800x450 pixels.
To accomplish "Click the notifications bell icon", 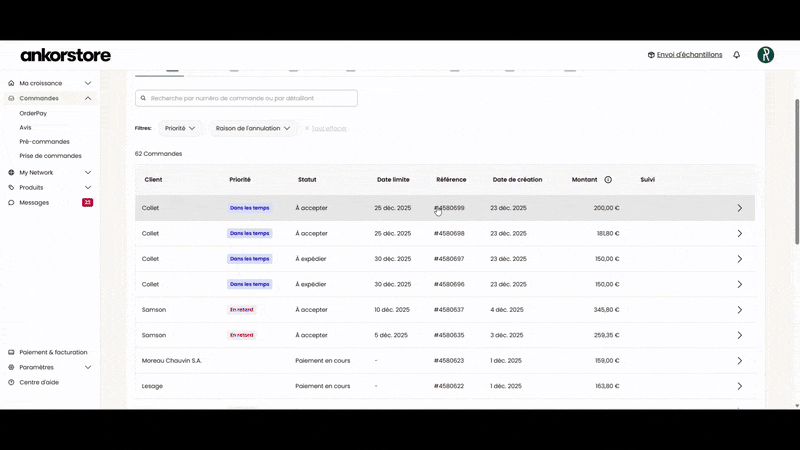I will (737, 55).
